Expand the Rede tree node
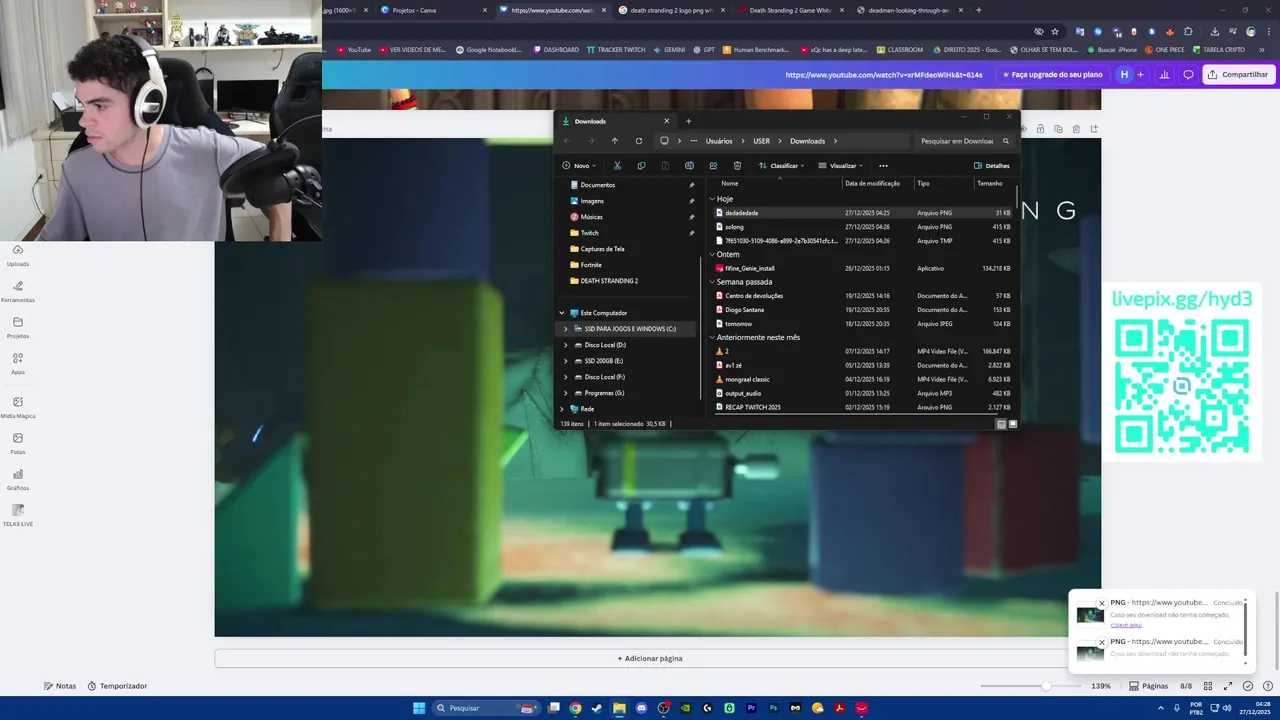This screenshot has height=720, width=1280. click(562, 409)
